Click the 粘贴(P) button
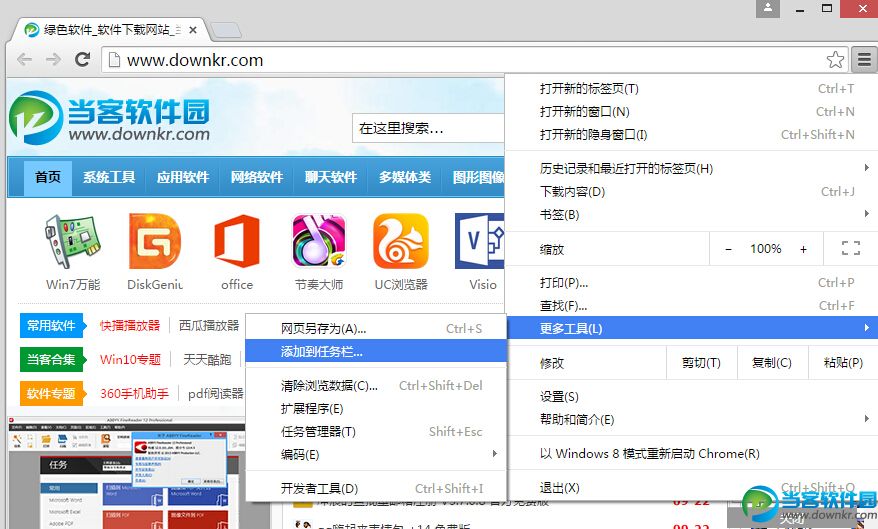Viewport: 878px width, 529px height. (843, 363)
